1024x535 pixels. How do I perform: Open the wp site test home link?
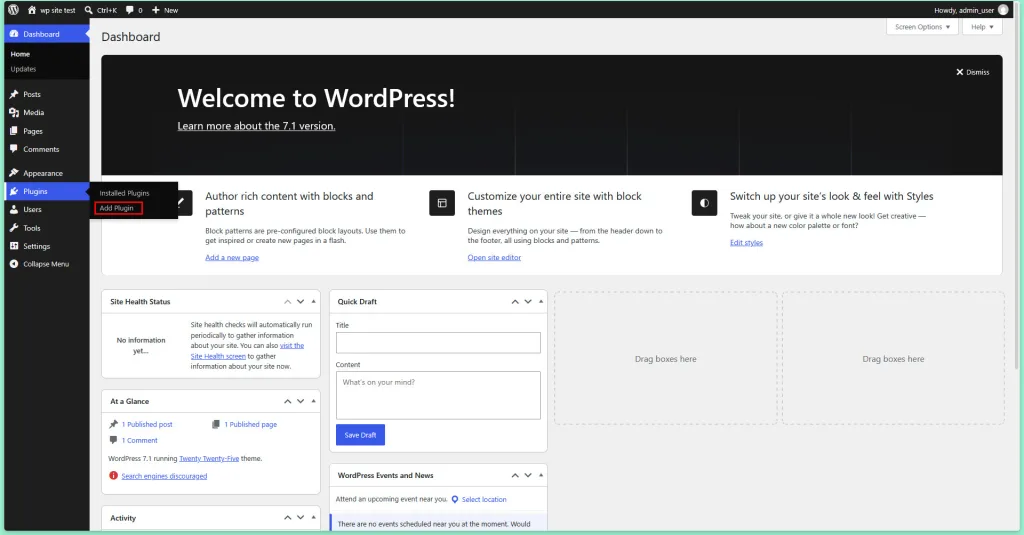coord(52,10)
